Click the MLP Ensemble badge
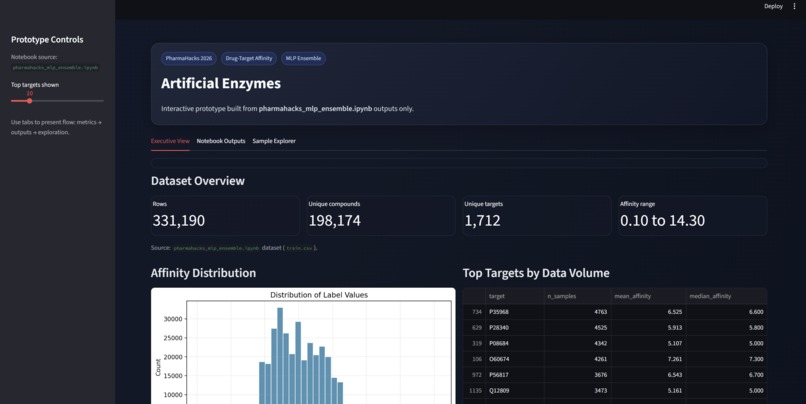The image size is (806, 404). [x=303, y=59]
